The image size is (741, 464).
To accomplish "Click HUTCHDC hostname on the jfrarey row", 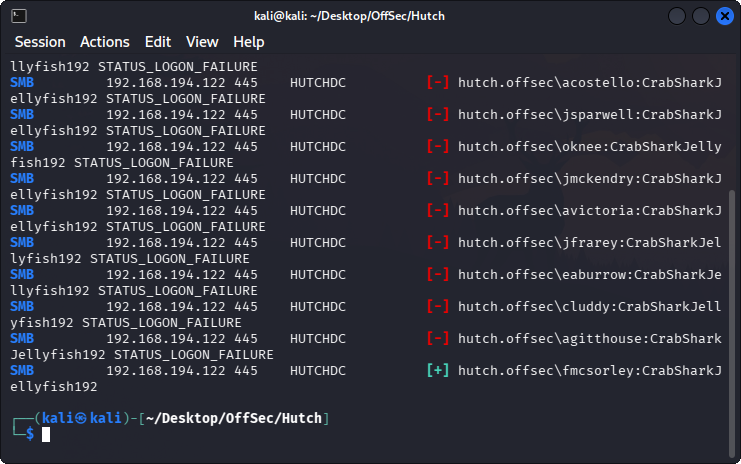I will [318, 243].
